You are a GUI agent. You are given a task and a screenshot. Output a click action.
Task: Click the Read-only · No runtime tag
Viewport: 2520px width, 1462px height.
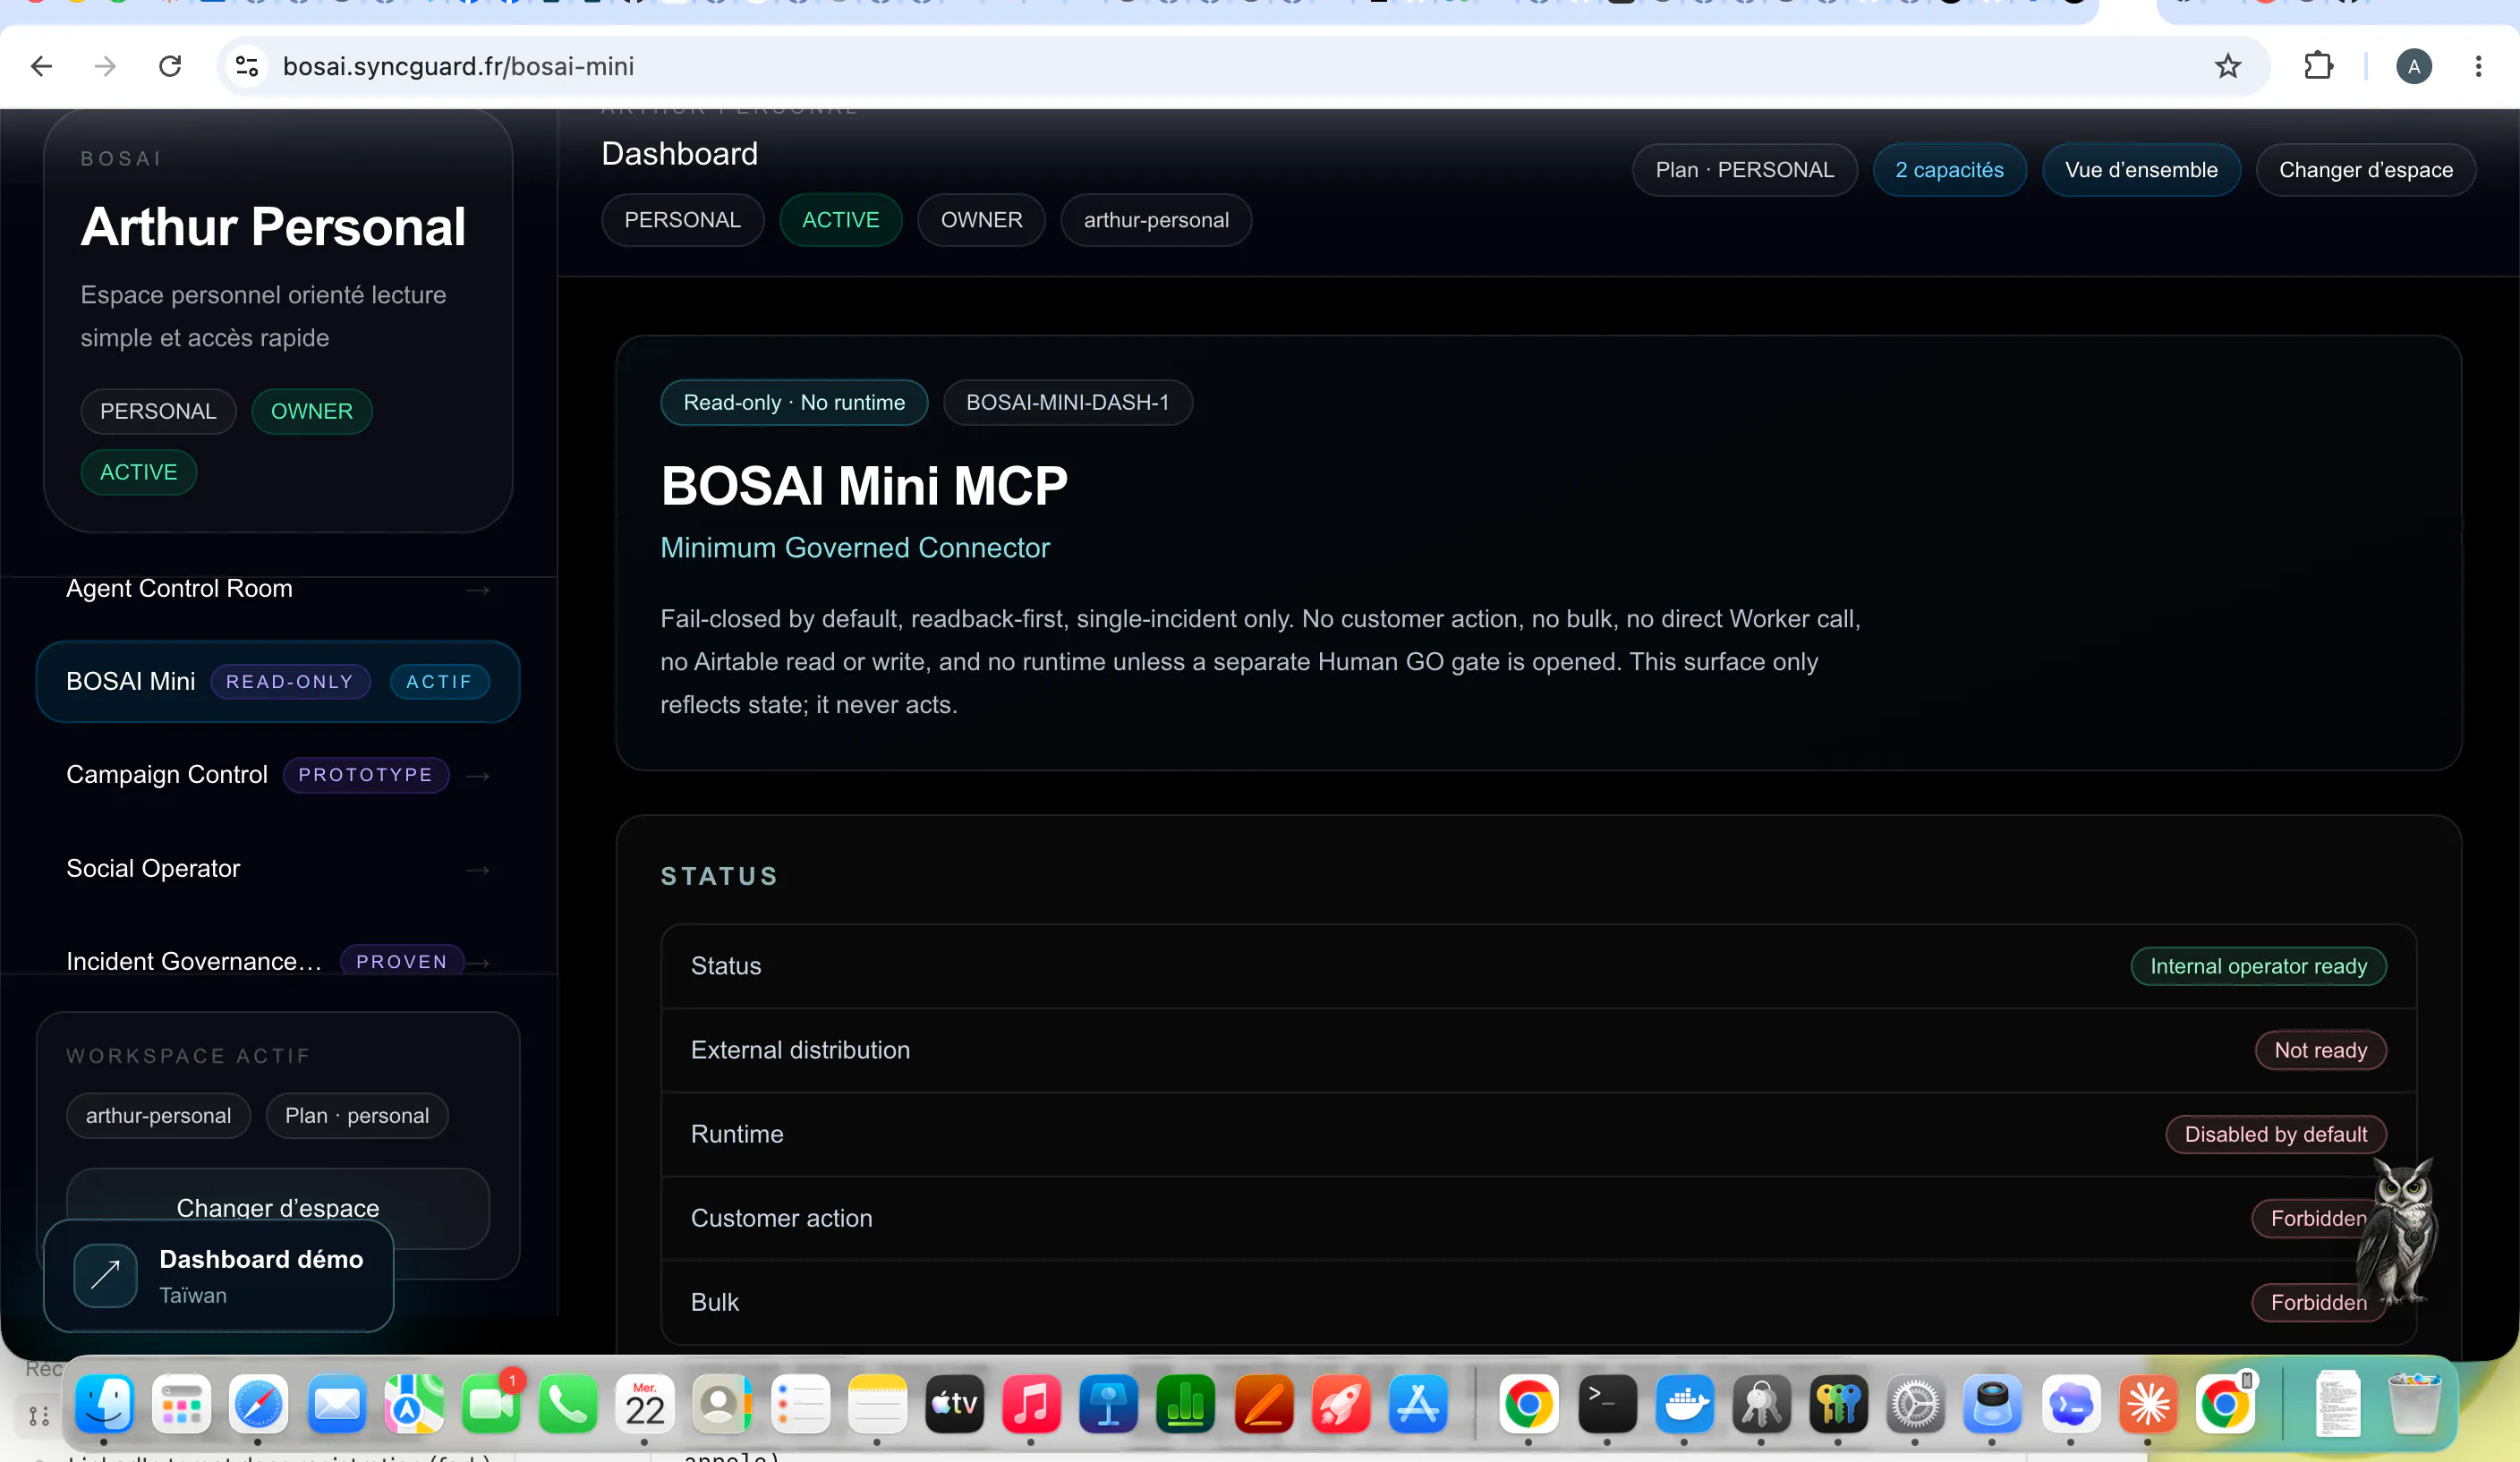point(794,403)
